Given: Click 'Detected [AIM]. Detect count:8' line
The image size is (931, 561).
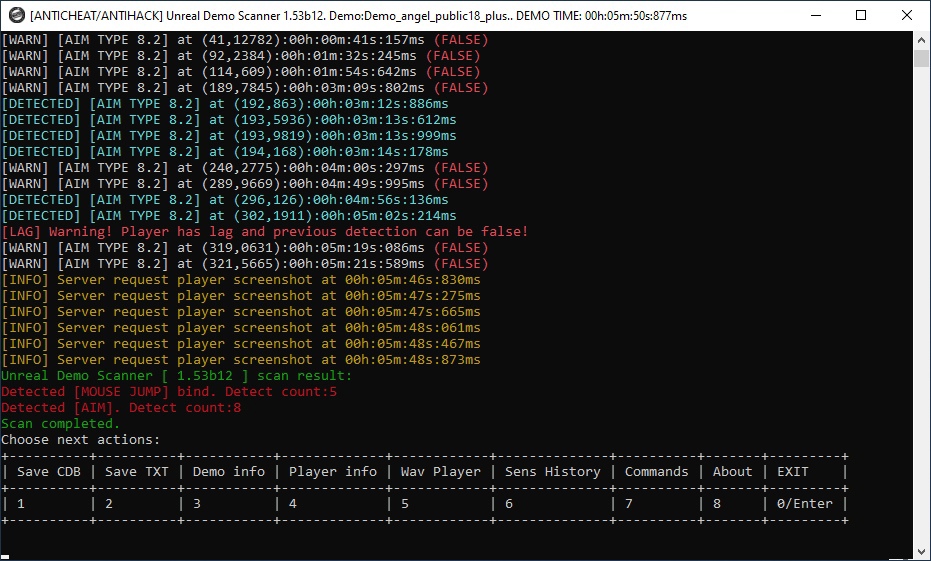Looking at the screenshot, I should [x=121, y=408].
